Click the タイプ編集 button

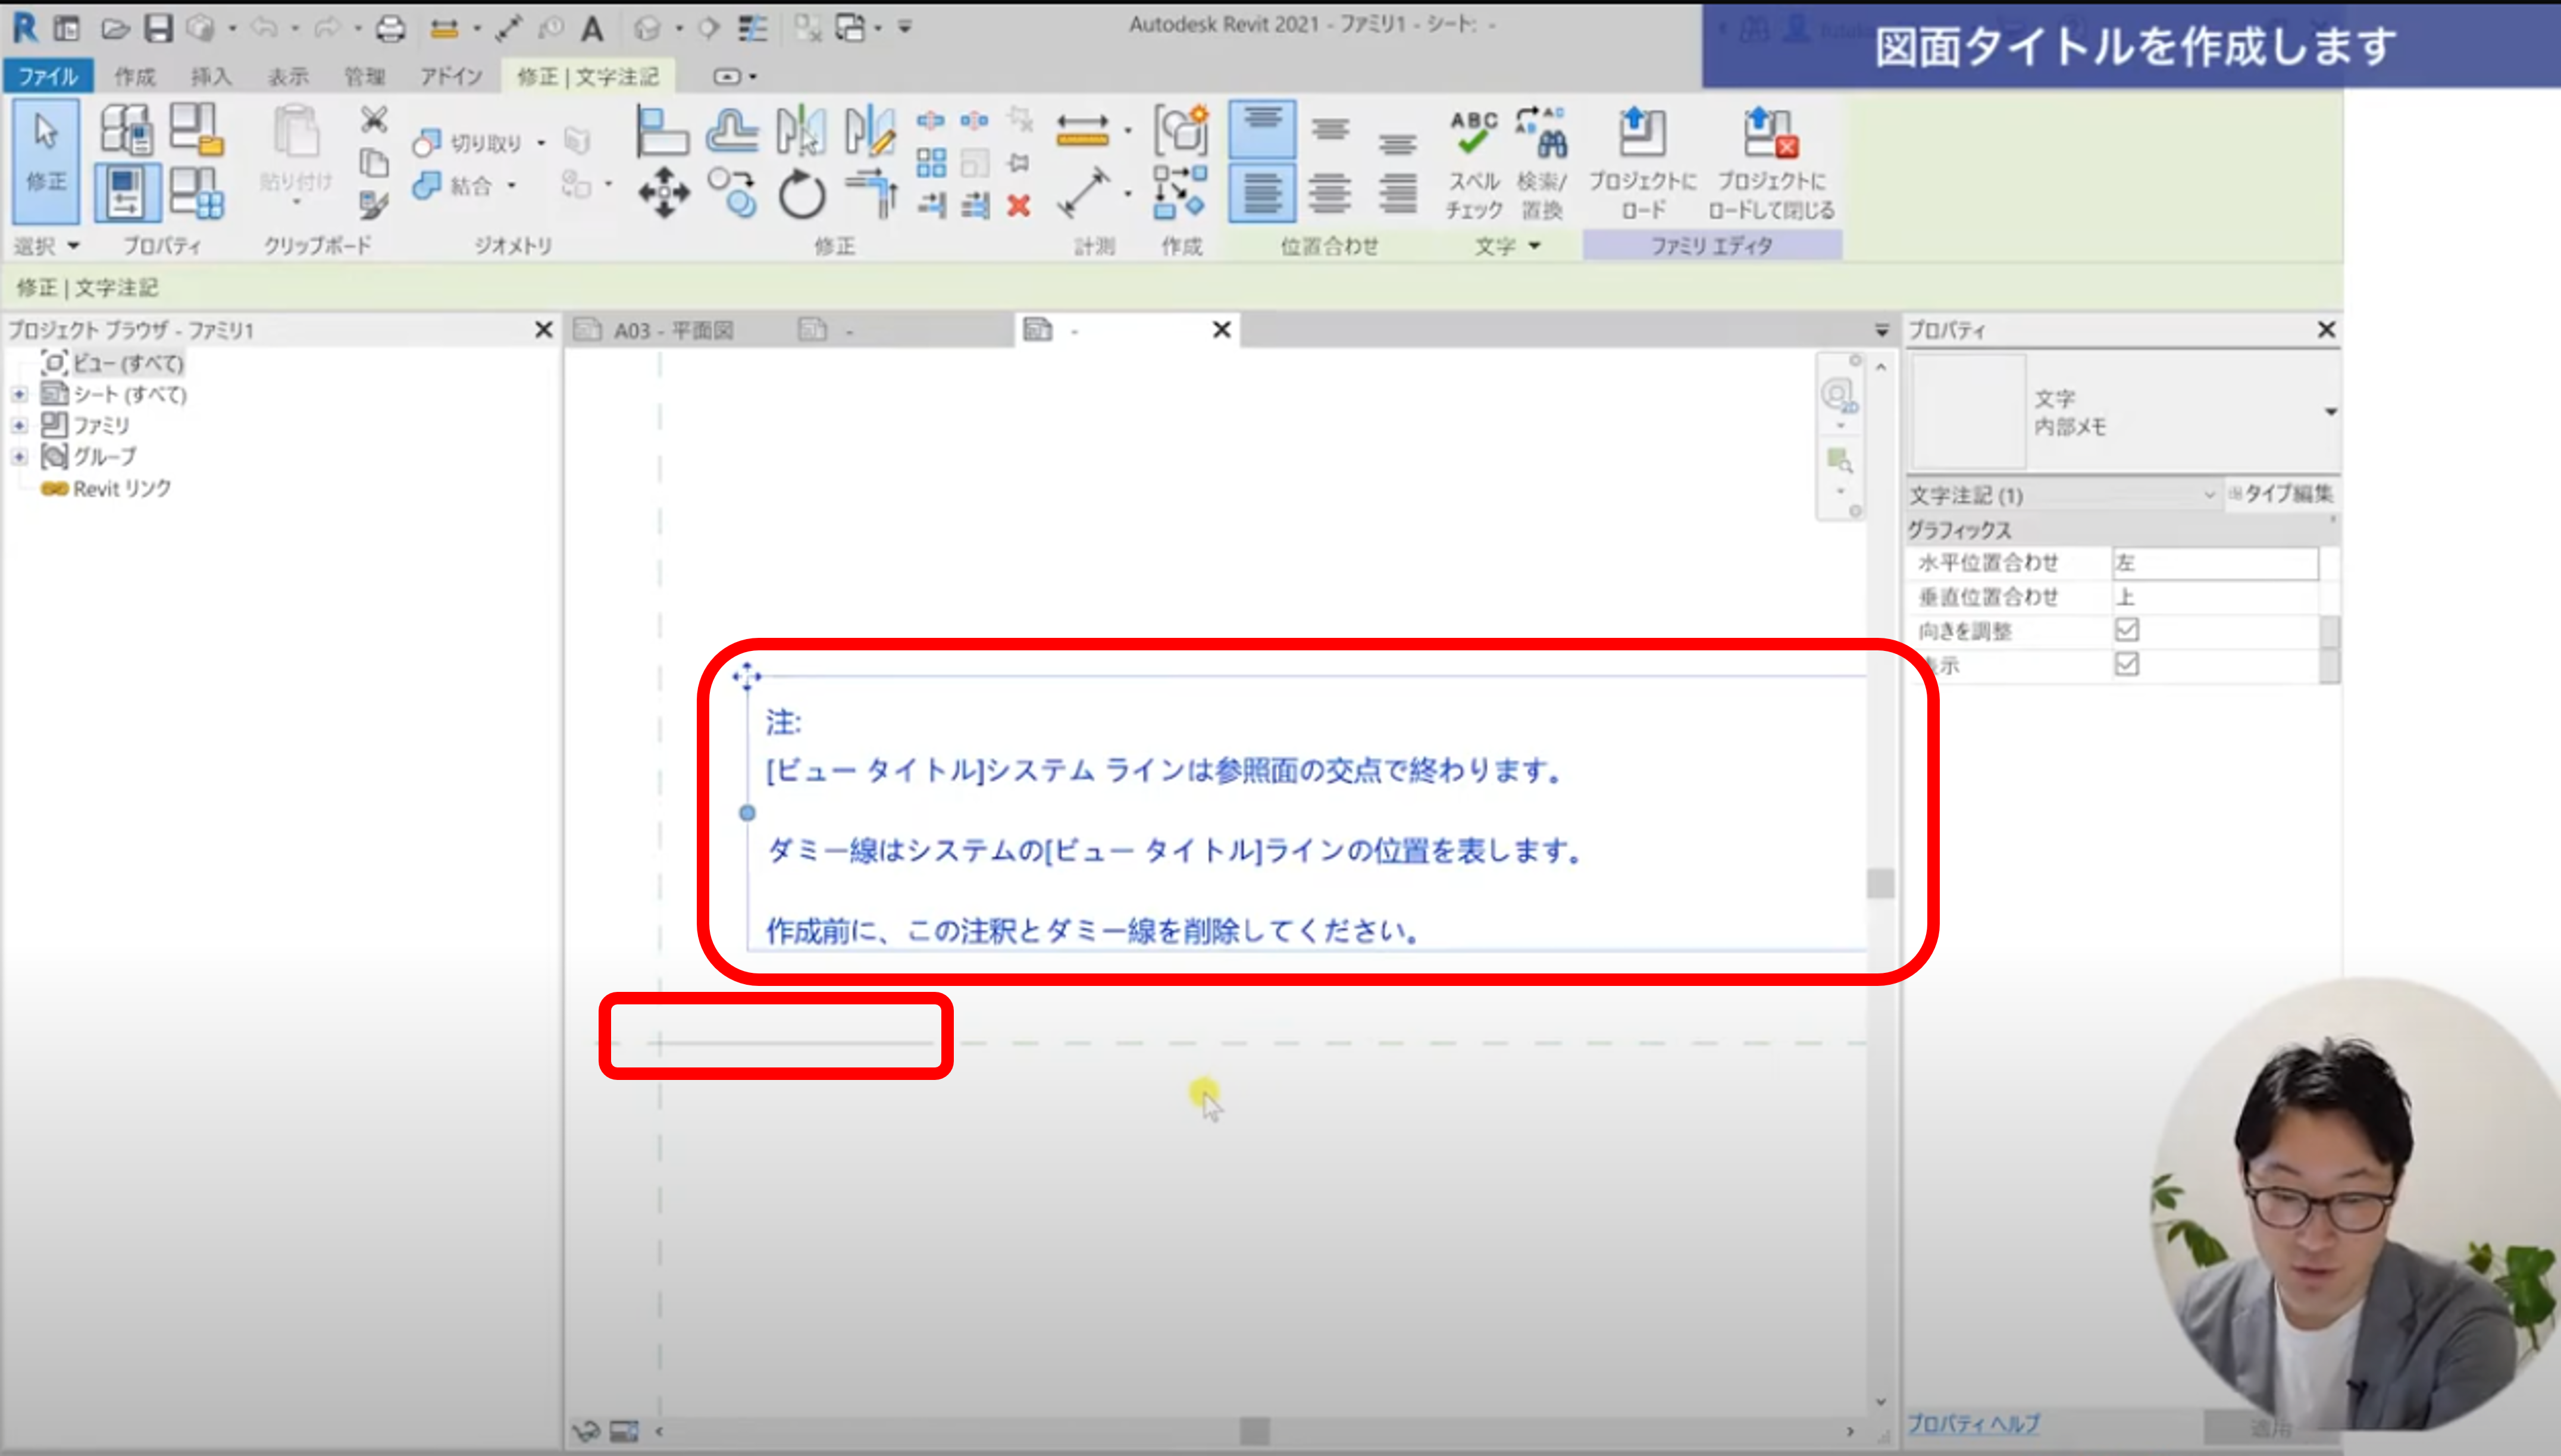(x=2281, y=494)
